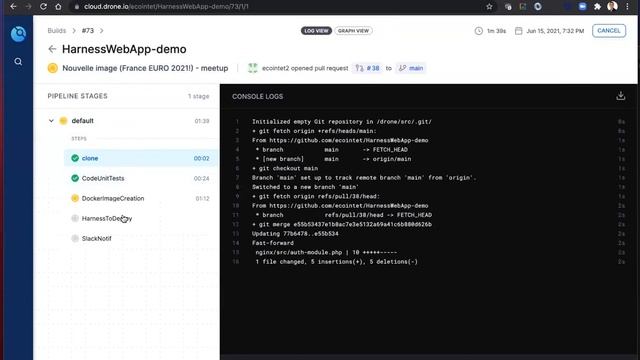
Task: Click the back arrow beside HarnessWebApp-demo
Action: 52,49
